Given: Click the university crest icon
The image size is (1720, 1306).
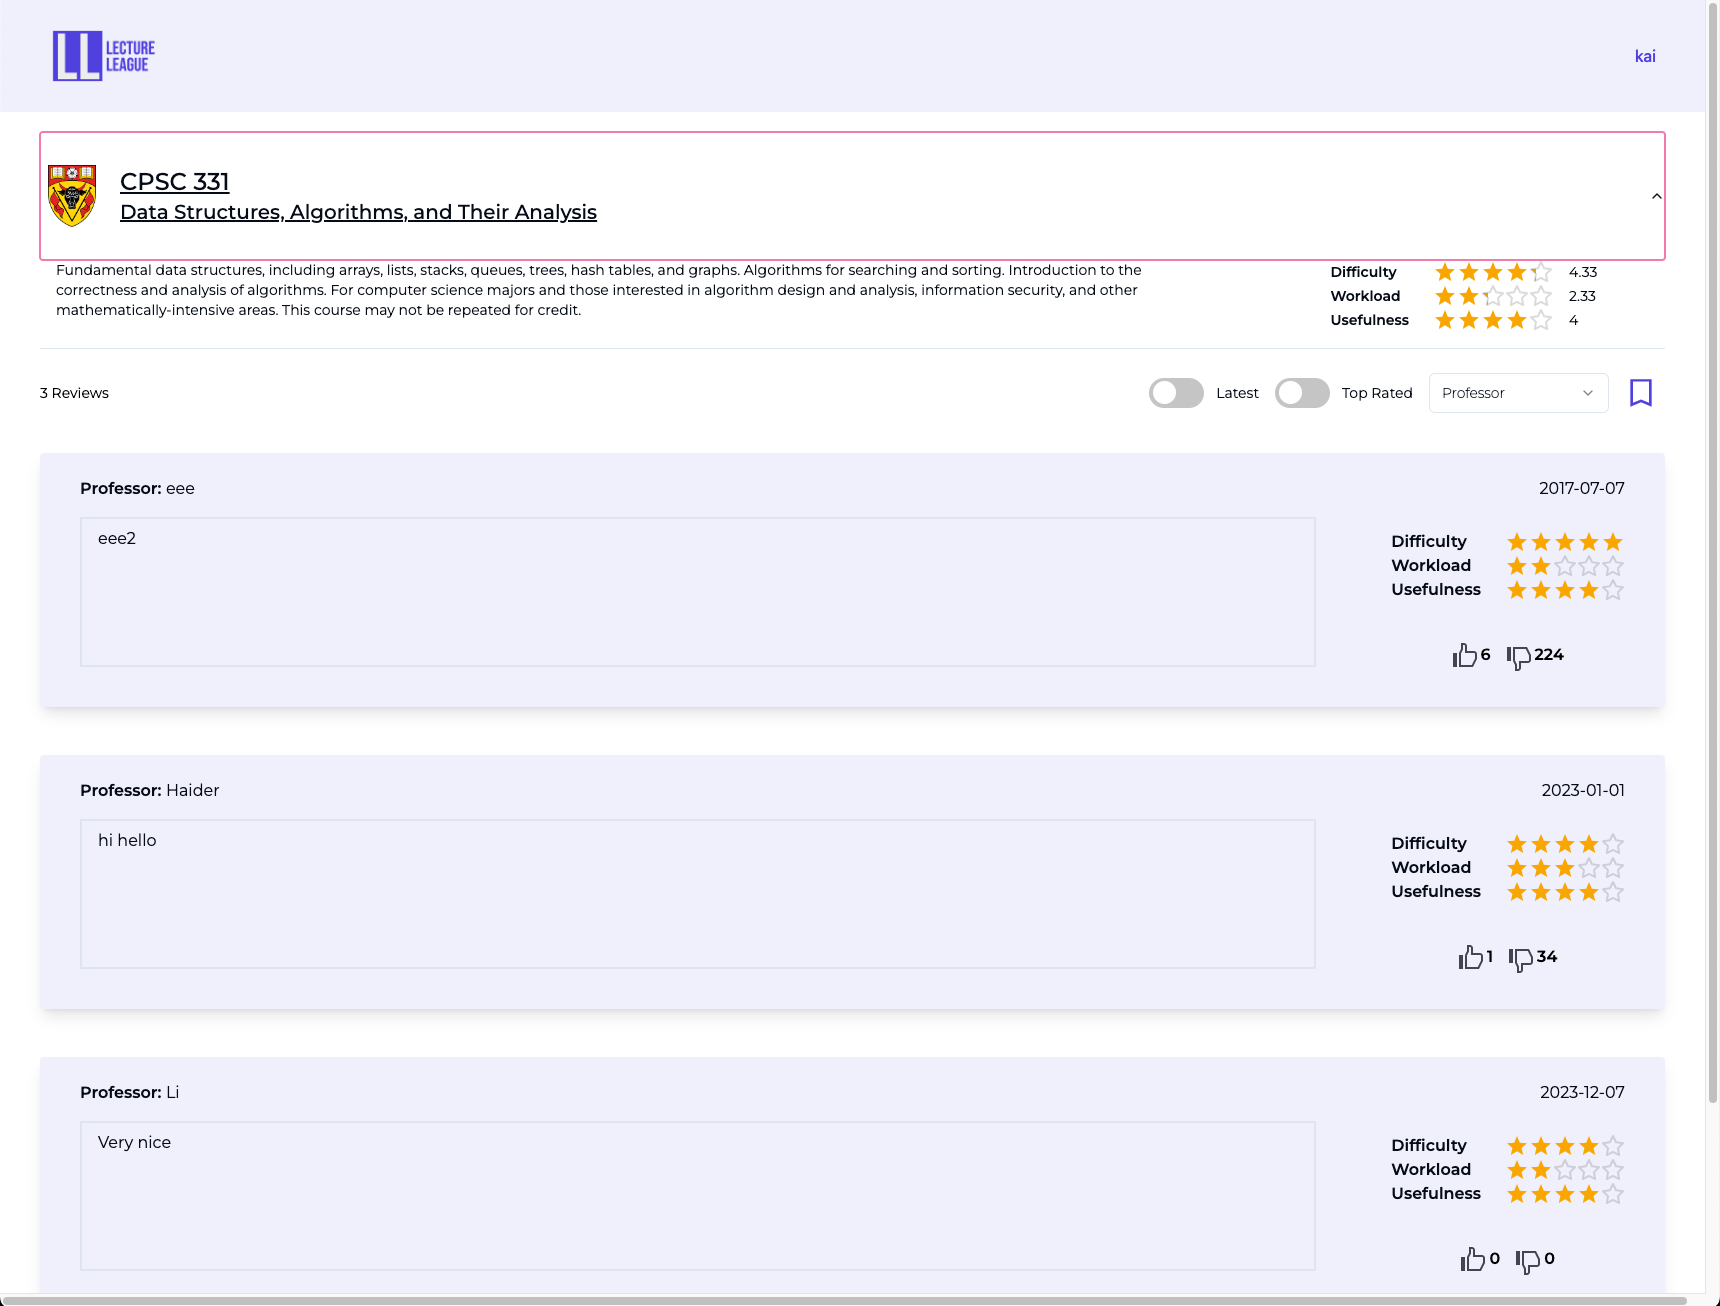Looking at the screenshot, I should (x=72, y=196).
